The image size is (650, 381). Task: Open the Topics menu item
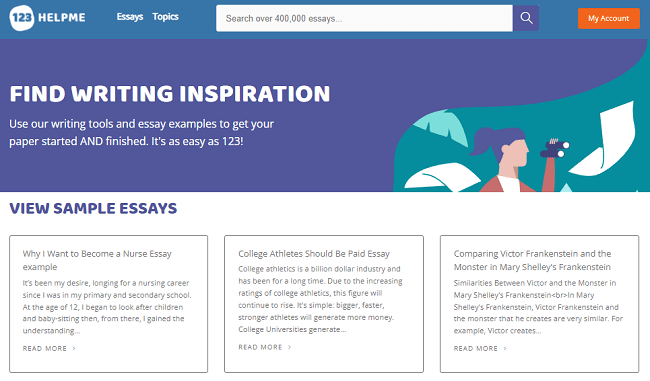pyautogui.click(x=165, y=17)
